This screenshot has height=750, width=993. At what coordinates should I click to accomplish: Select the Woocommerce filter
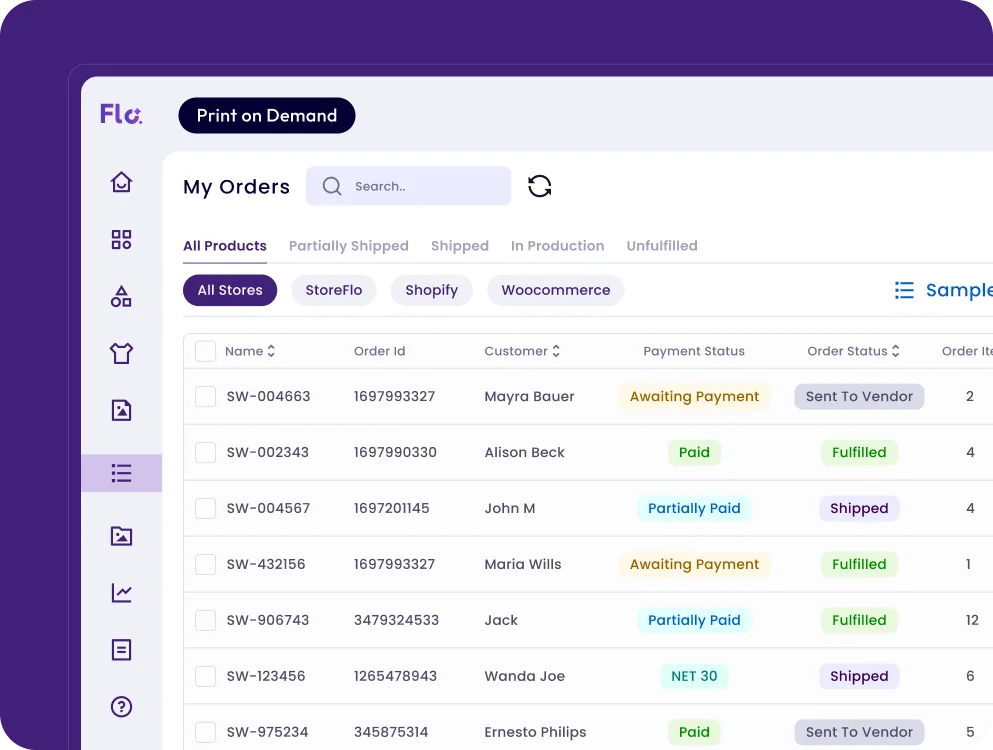(555, 290)
